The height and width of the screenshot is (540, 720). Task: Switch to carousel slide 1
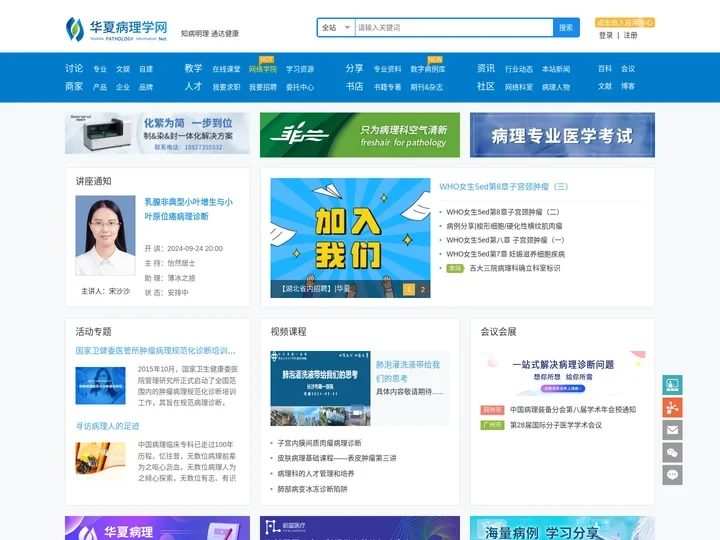click(409, 289)
